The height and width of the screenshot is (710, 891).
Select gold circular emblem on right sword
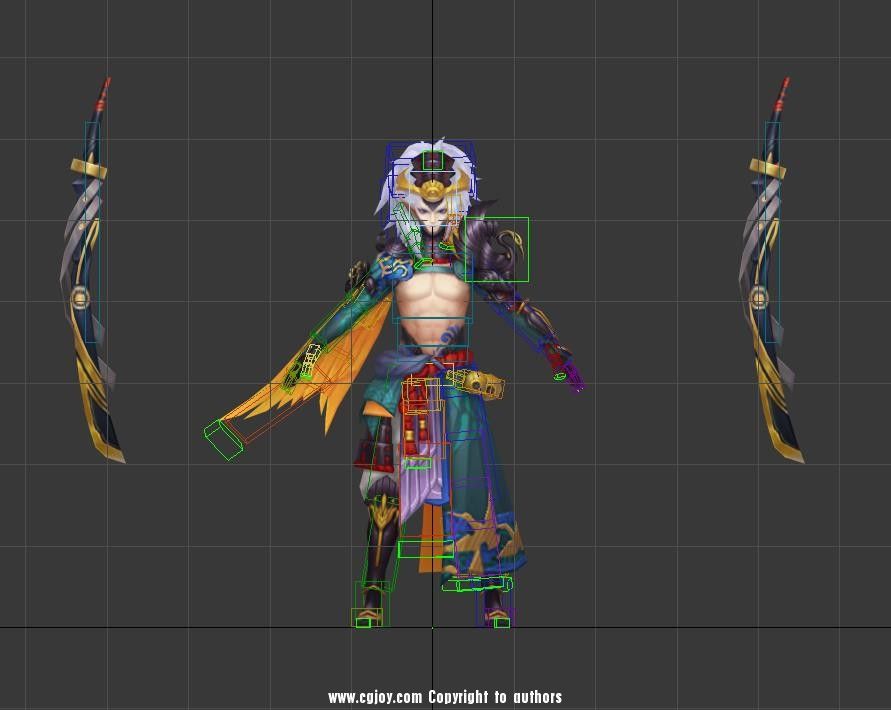click(x=759, y=296)
